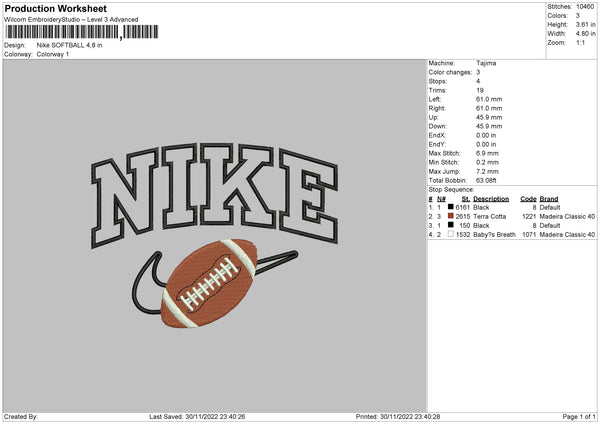Click the 'Baby?s Breath' description
Screen dimensions: 600x424
pos(494,235)
